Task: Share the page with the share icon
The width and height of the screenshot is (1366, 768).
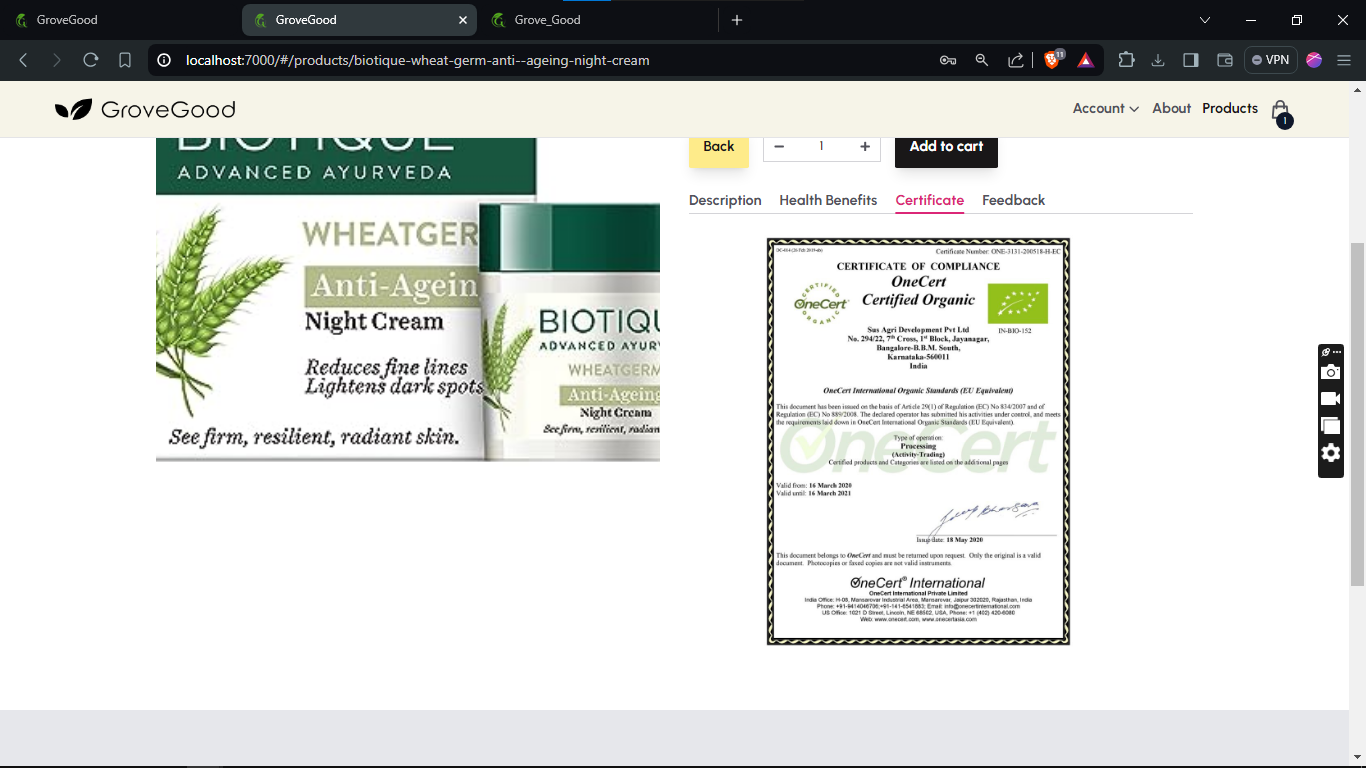Action: tap(1016, 60)
